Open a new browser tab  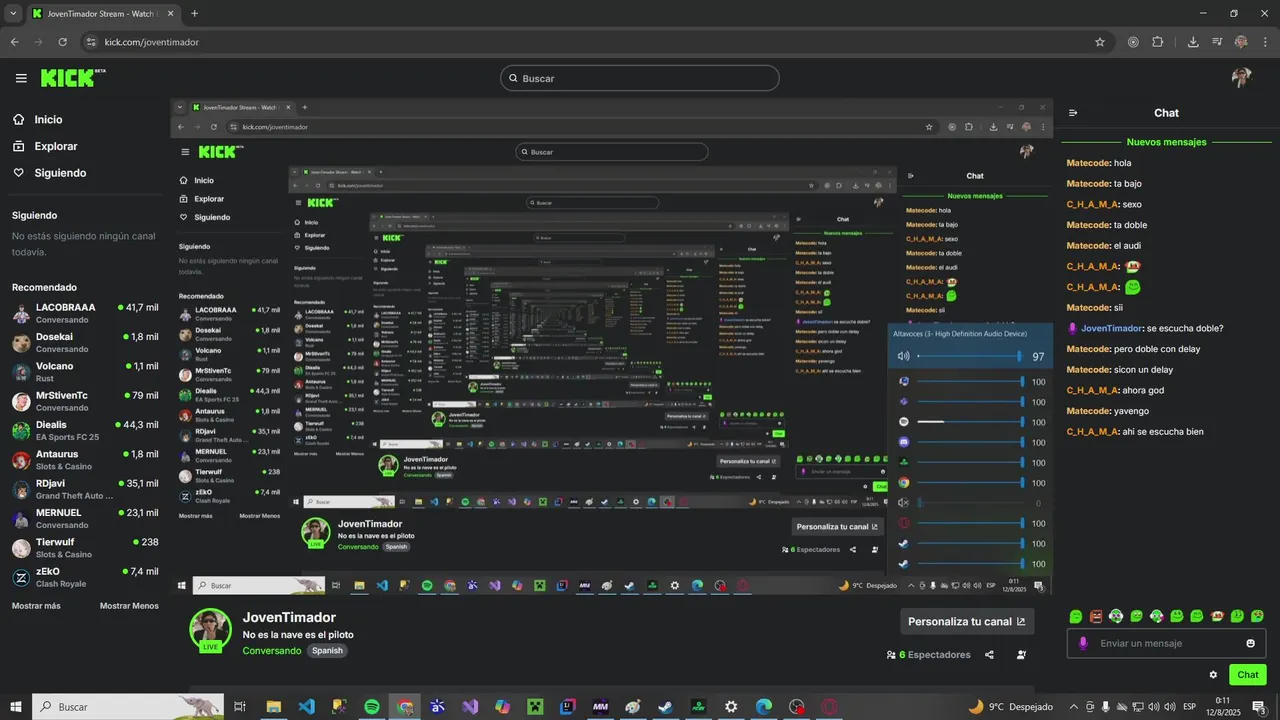pos(194,13)
